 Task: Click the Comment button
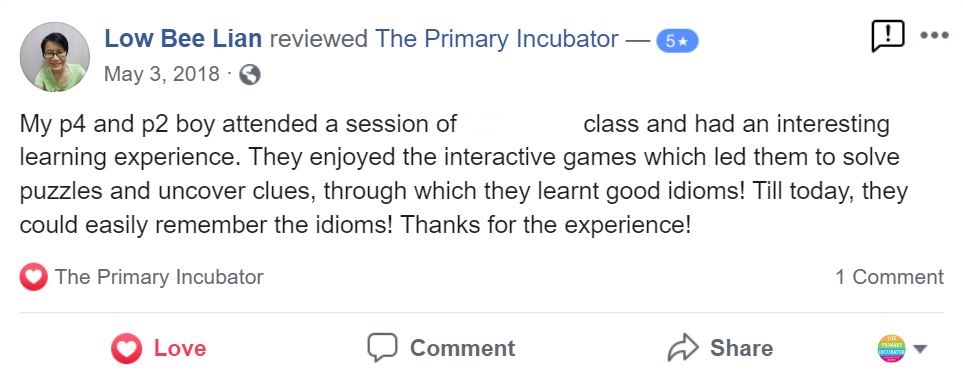click(441, 348)
